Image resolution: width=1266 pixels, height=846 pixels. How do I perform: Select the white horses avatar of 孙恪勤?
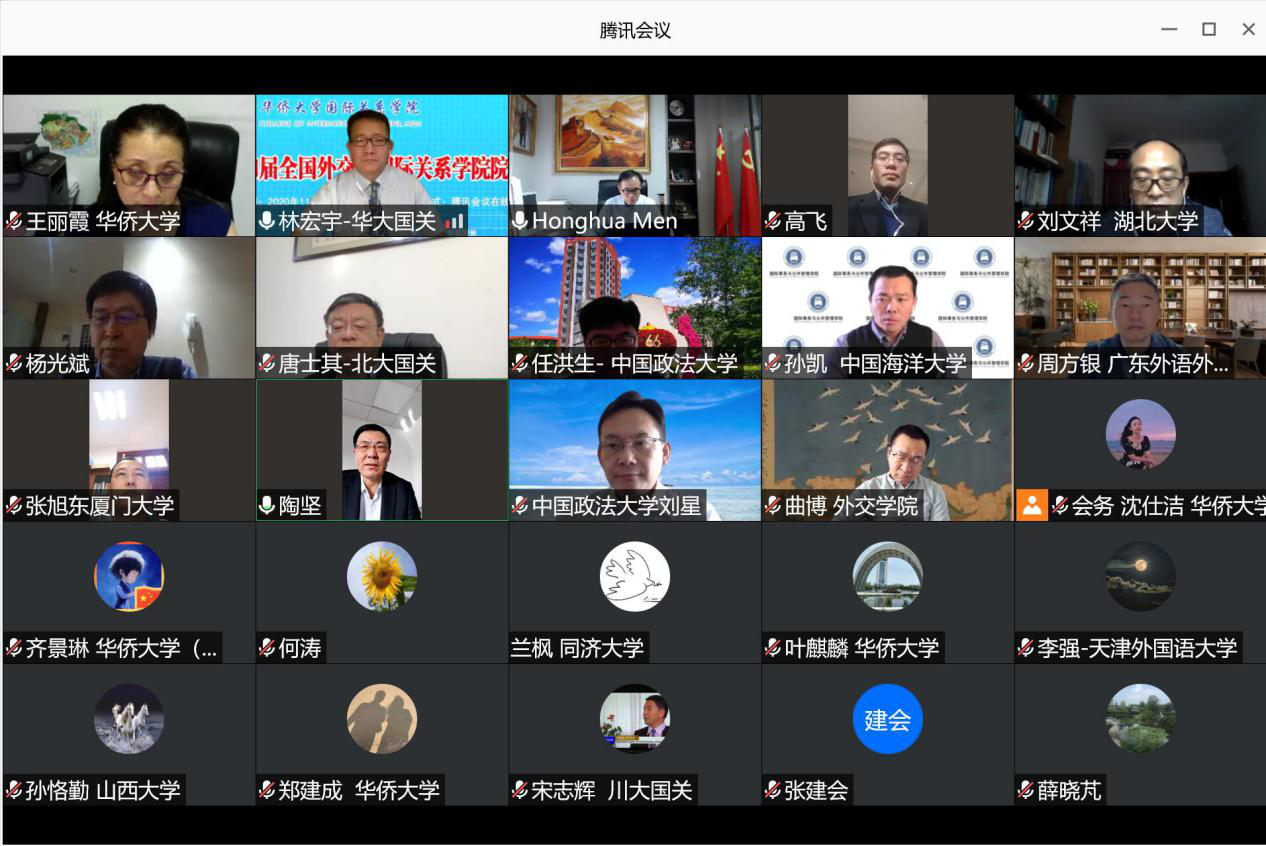click(129, 719)
